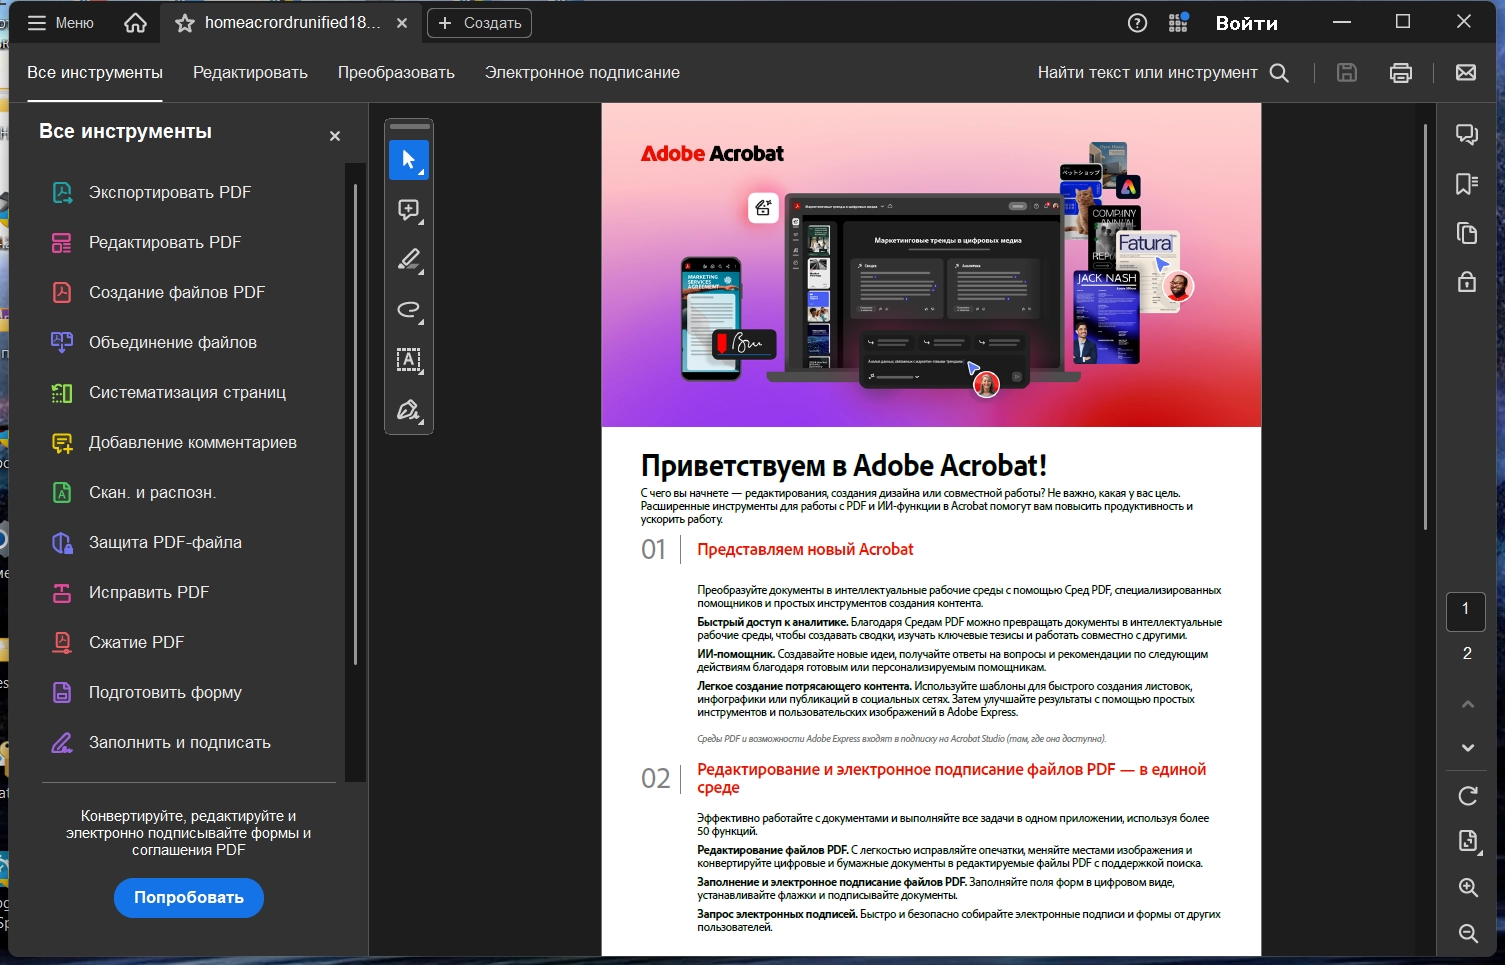
Task: Collapse to next page with down chevron
Action: click(x=1467, y=747)
